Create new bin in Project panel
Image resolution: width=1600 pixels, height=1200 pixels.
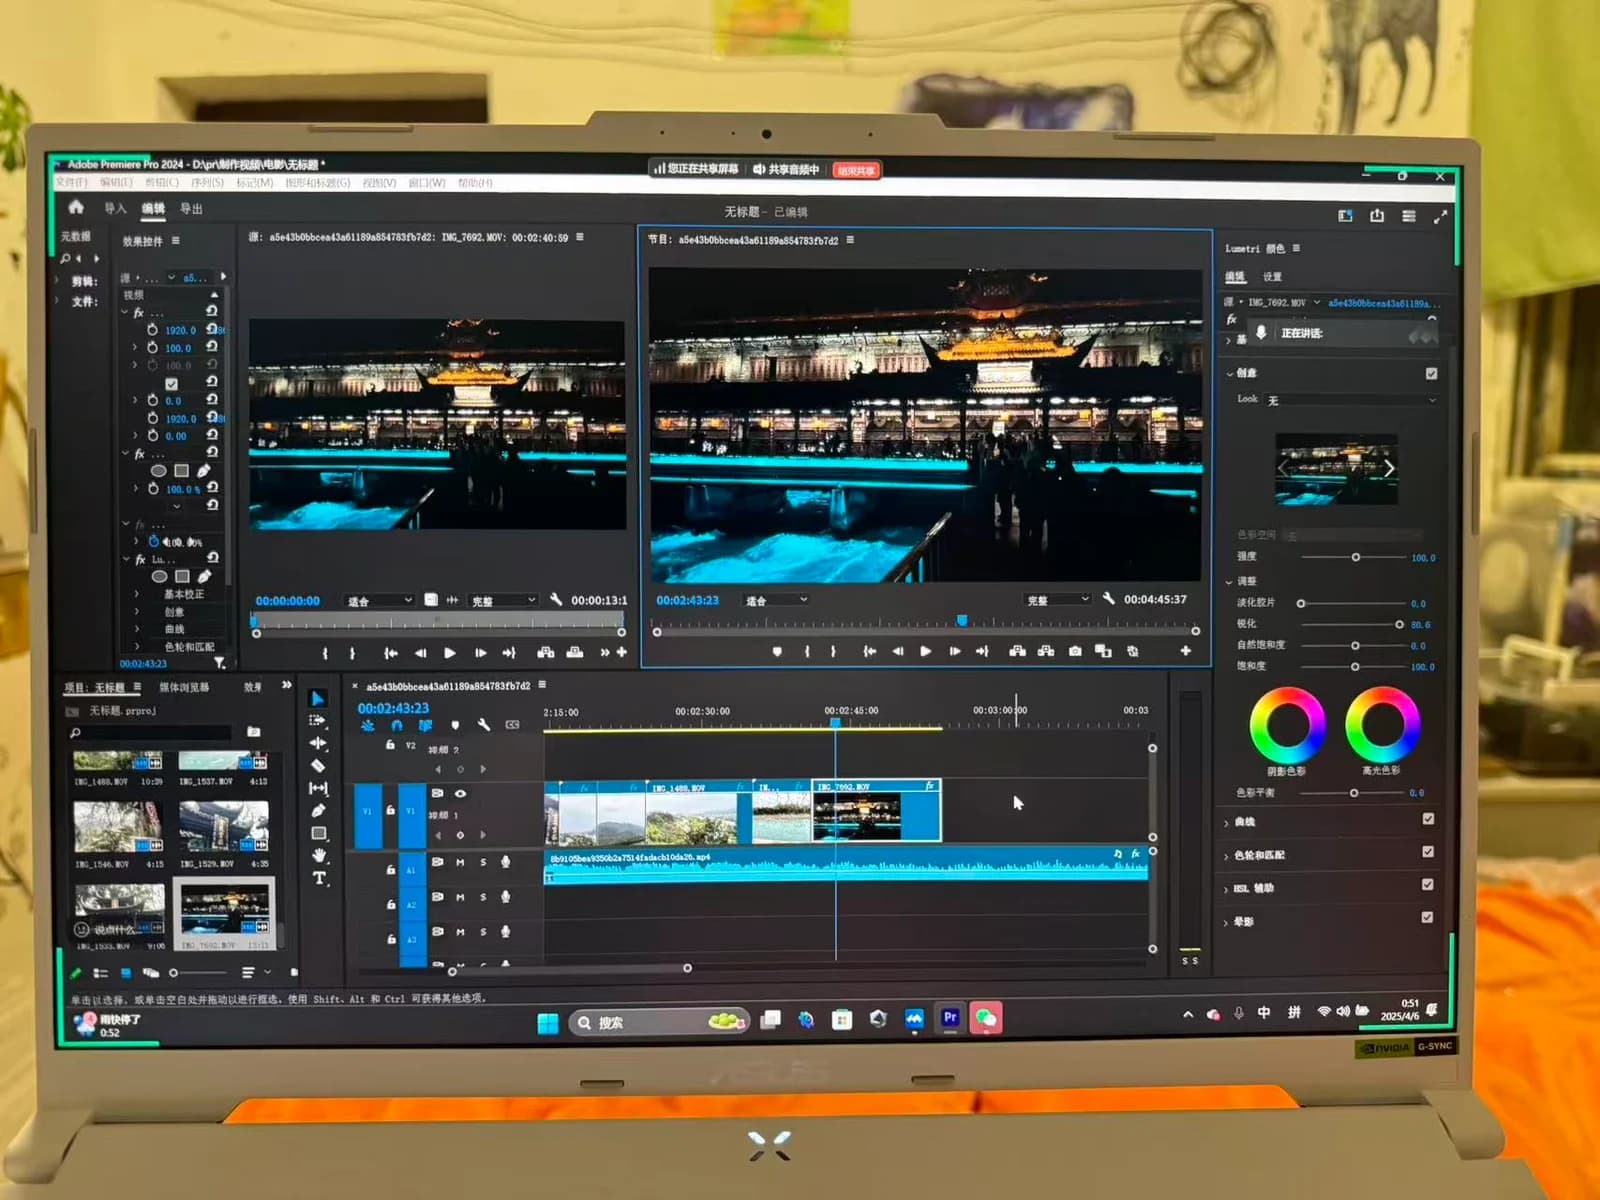click(254, 732)
